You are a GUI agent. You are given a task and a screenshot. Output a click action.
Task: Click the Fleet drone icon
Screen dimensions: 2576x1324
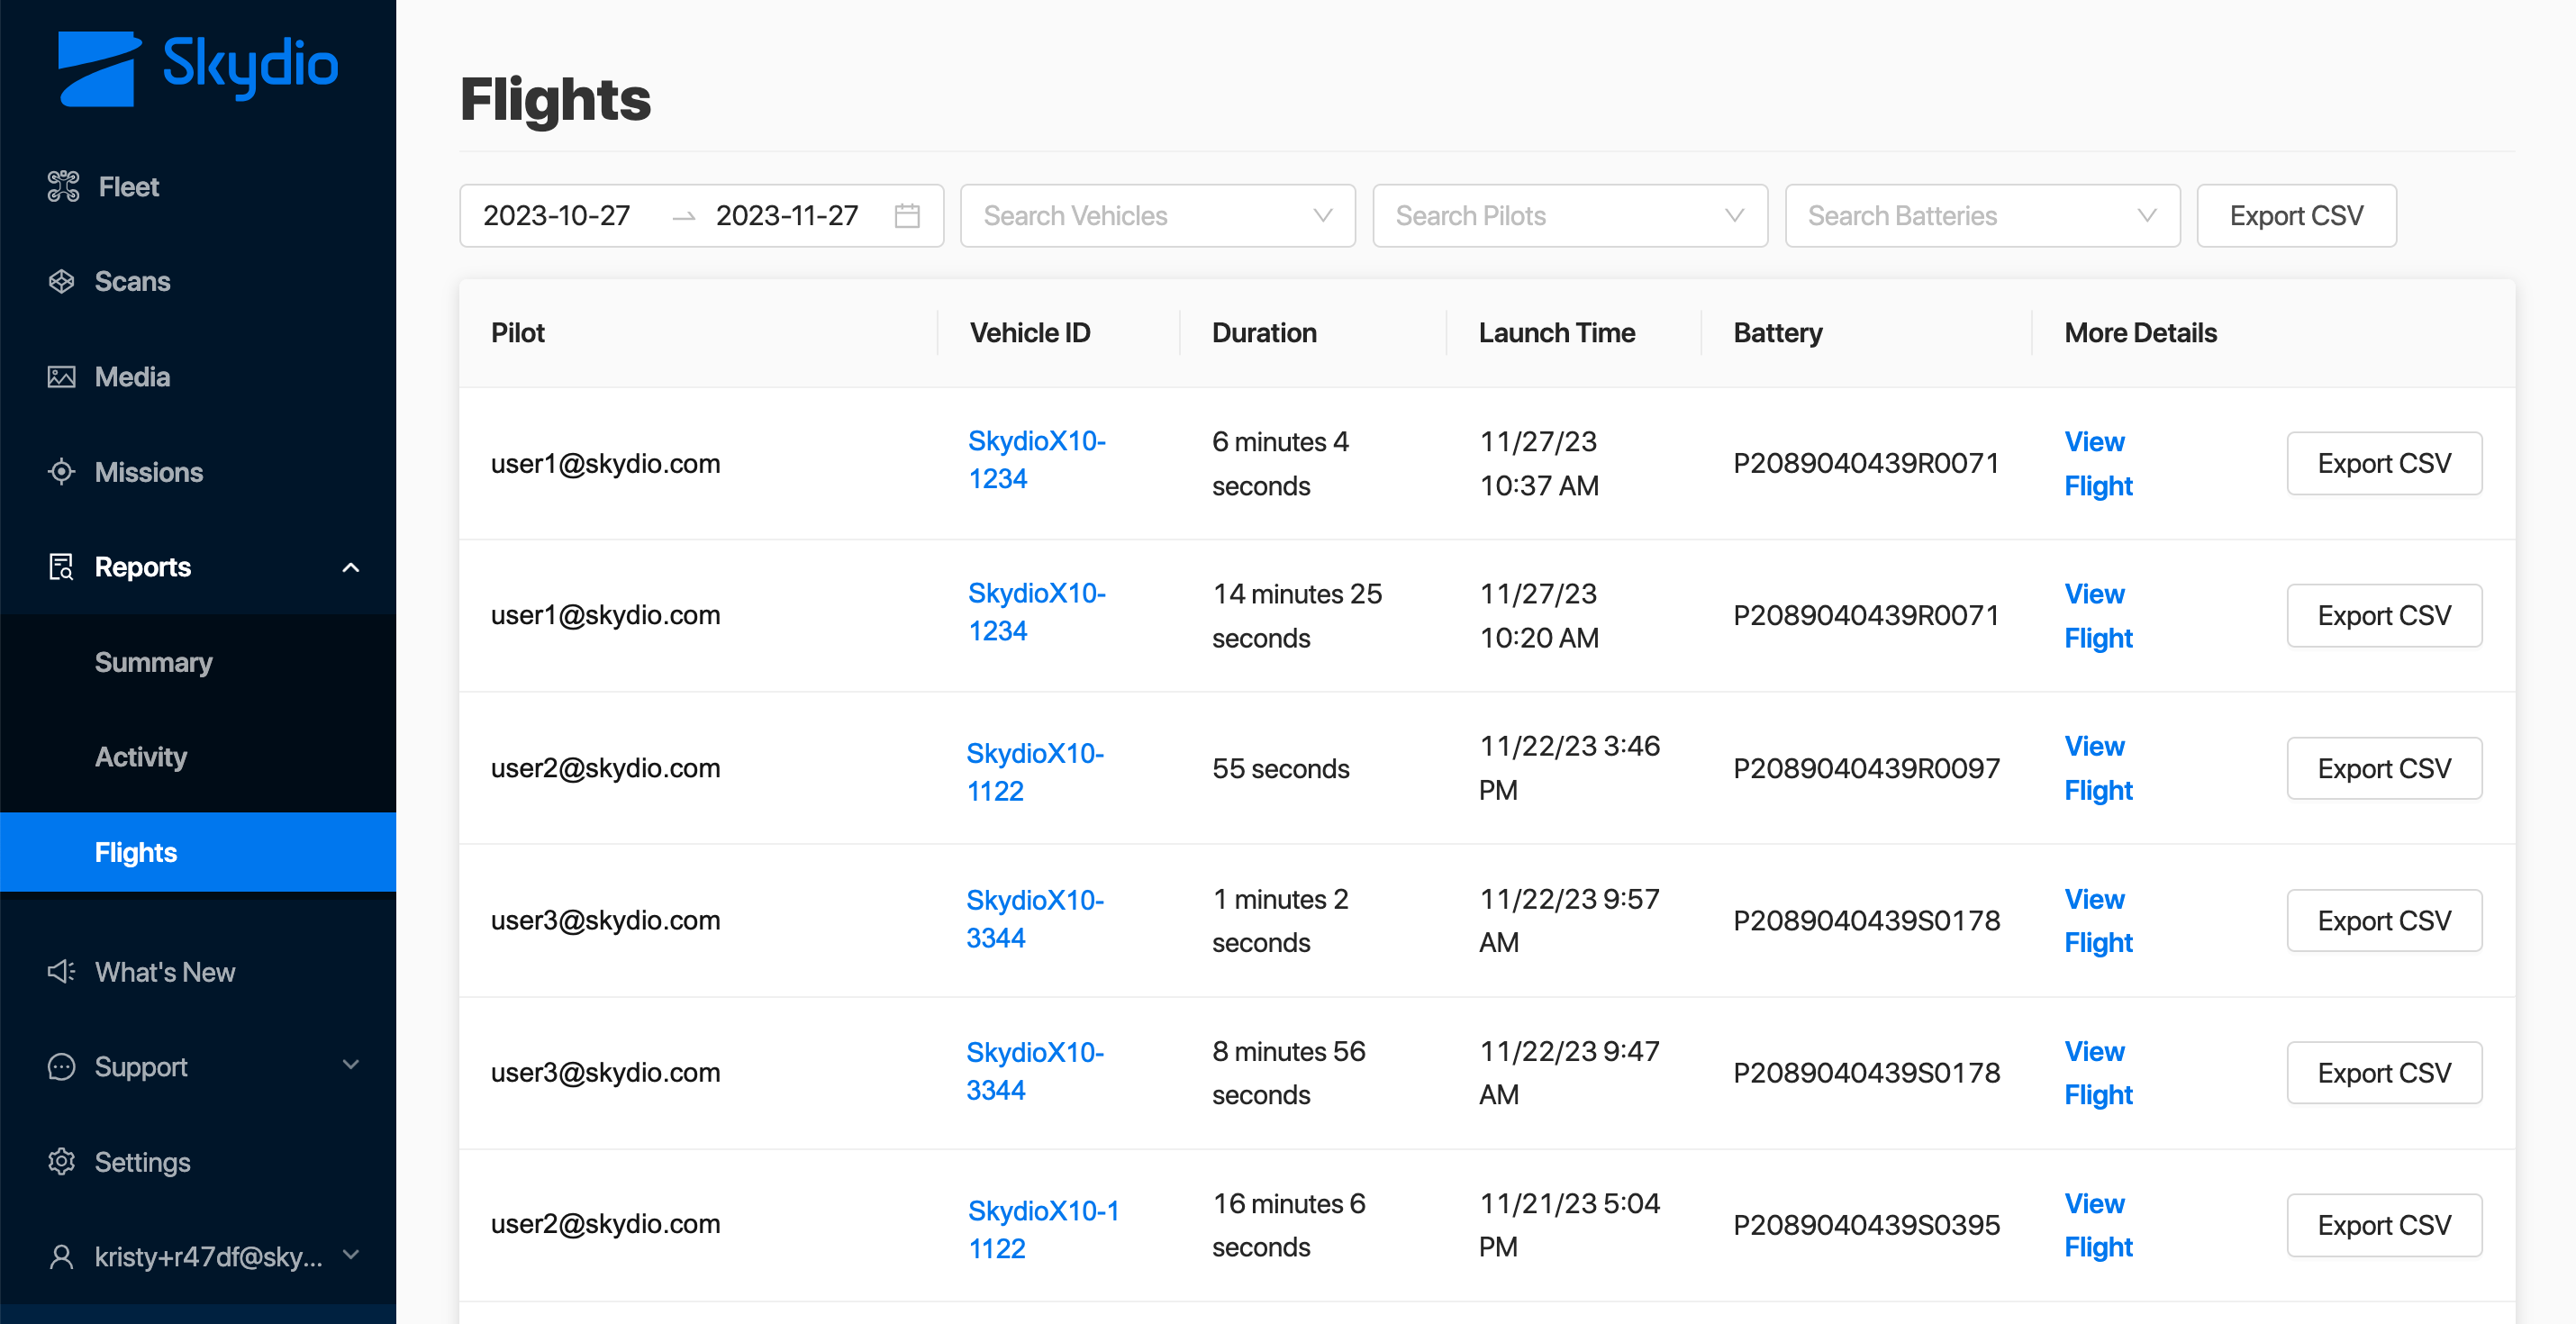pyautogui.click(x=62, y=186)
